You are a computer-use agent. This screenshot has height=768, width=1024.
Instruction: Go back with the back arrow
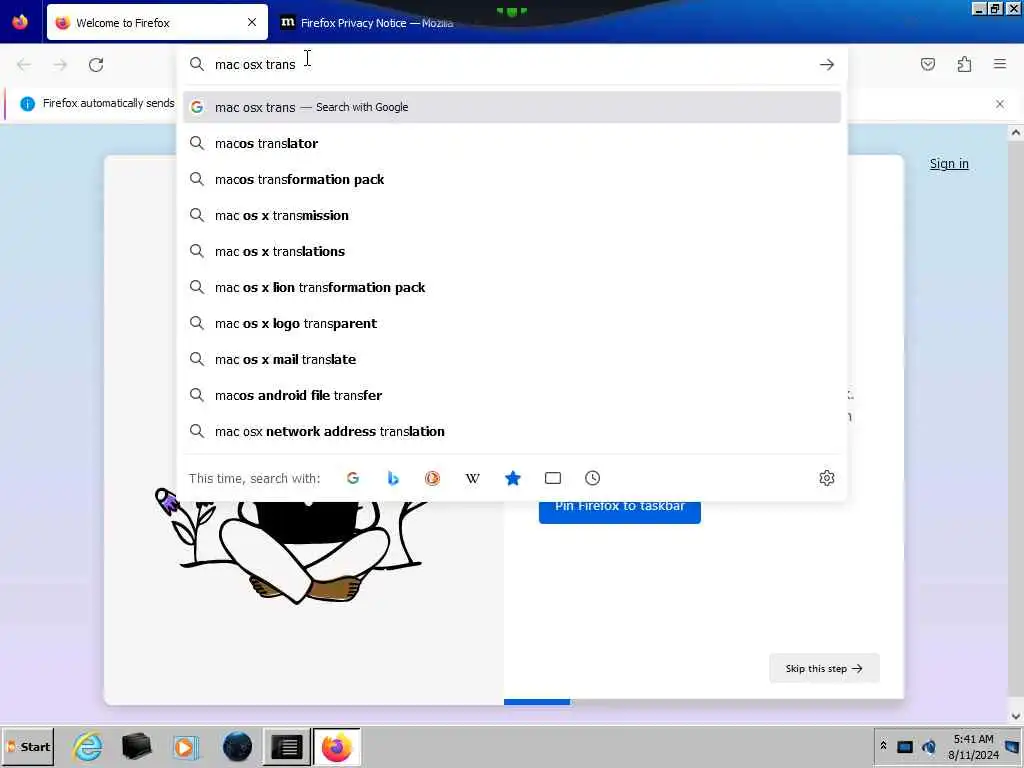[24, 65]
